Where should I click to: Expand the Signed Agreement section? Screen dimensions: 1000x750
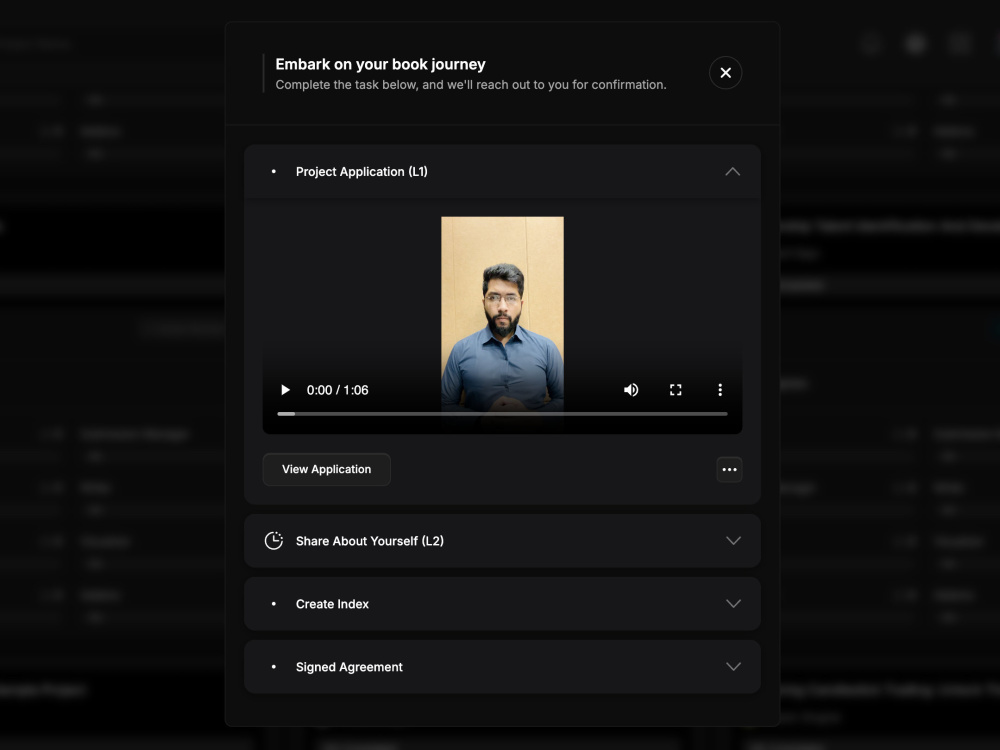(x=733, y=666)
